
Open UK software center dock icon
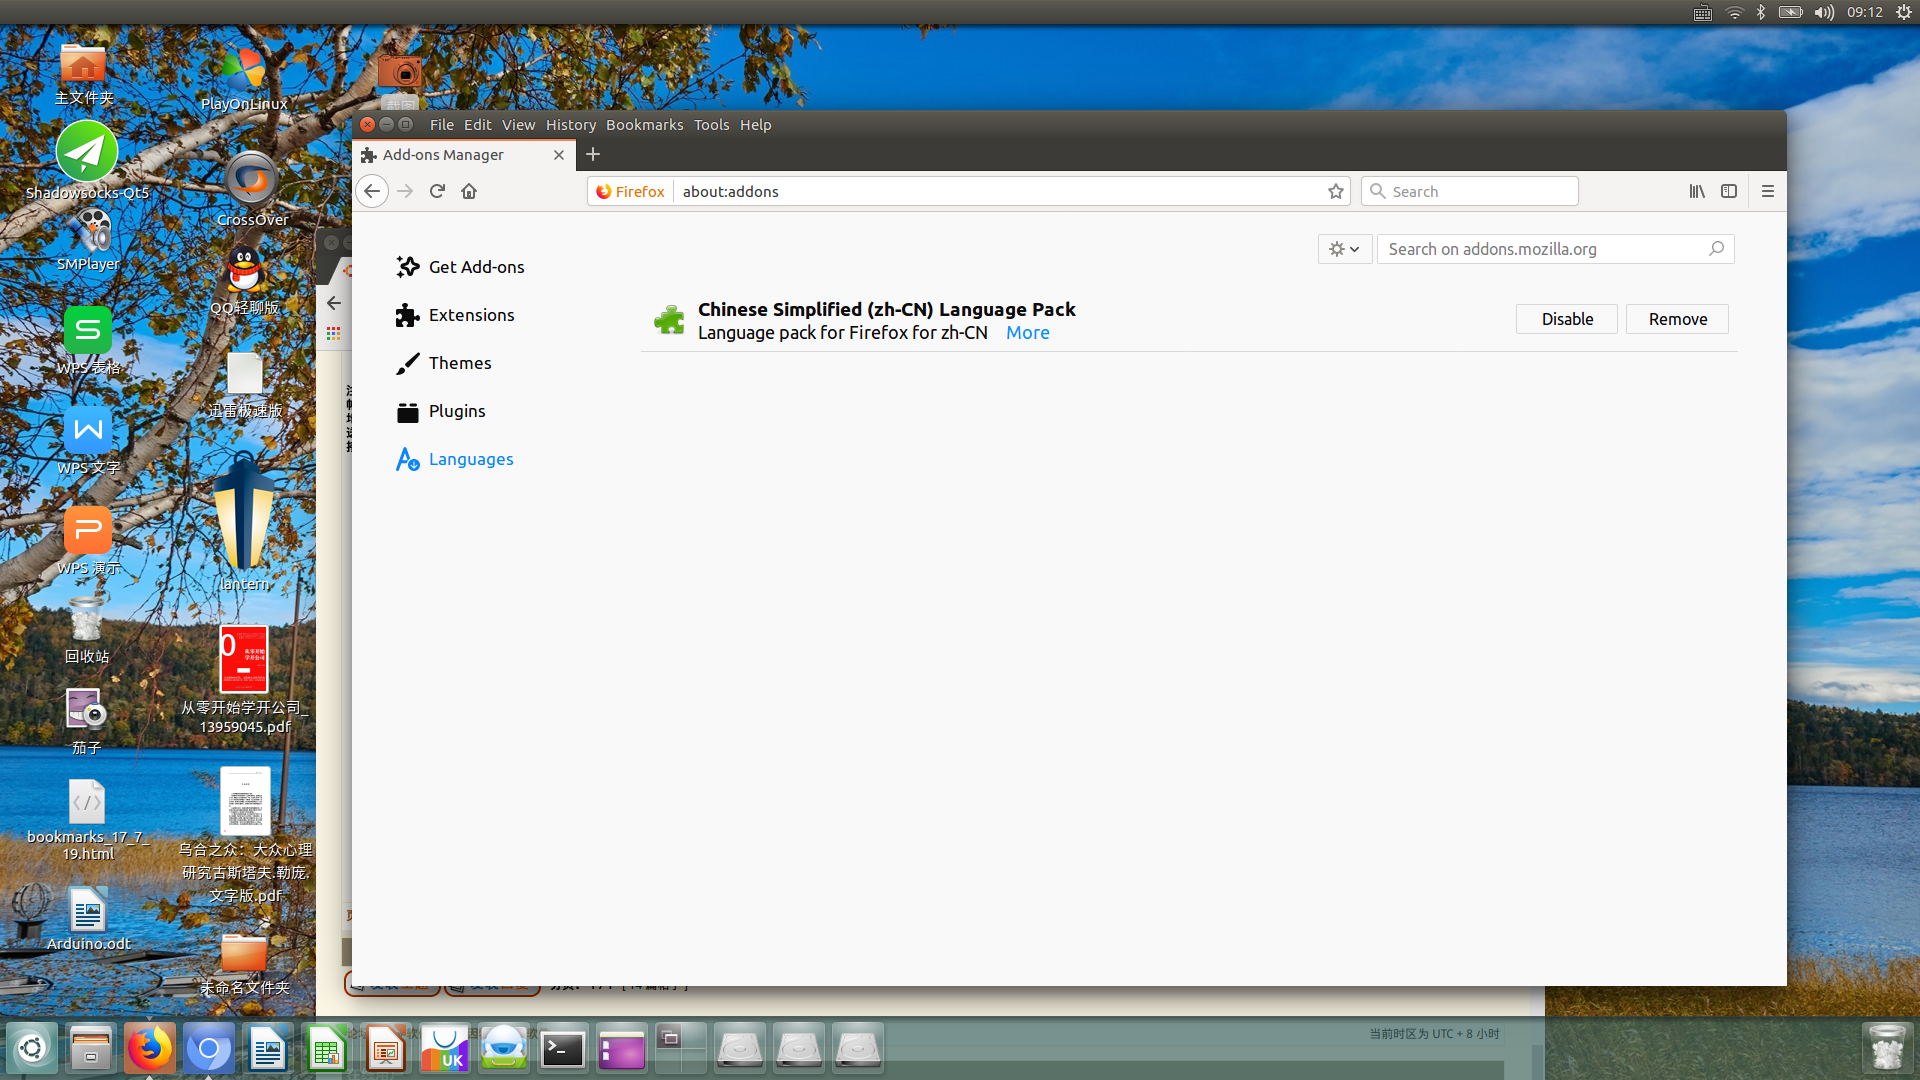(445, 1048)
